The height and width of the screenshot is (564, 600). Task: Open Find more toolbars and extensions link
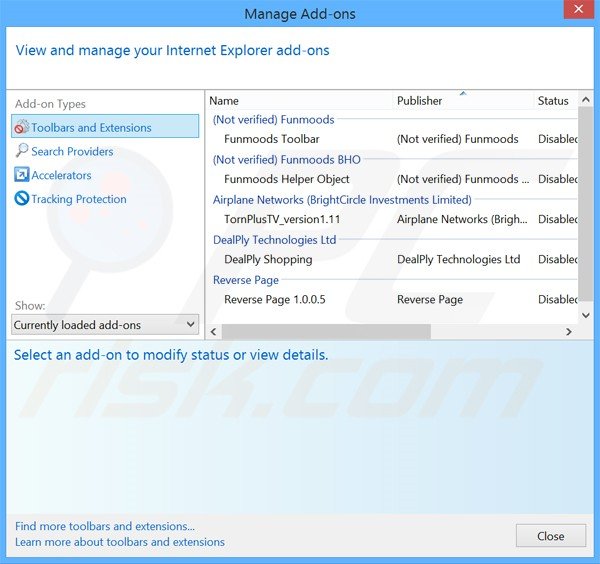click(x=105, y=527)
